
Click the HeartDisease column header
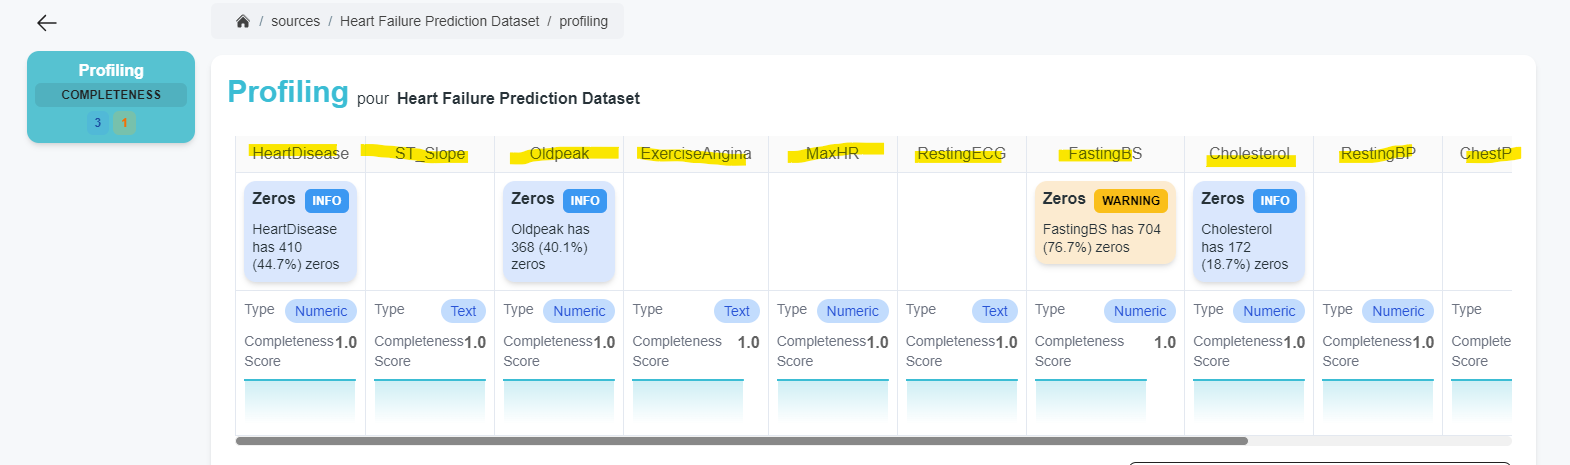click(300, 154)
